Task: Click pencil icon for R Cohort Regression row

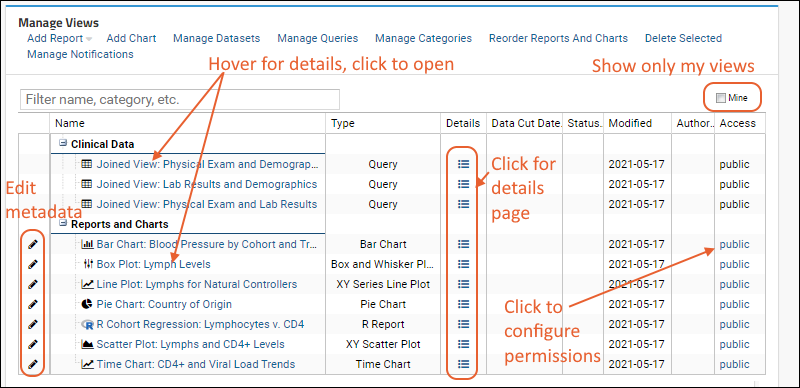Action: click(x=33, y=324)
